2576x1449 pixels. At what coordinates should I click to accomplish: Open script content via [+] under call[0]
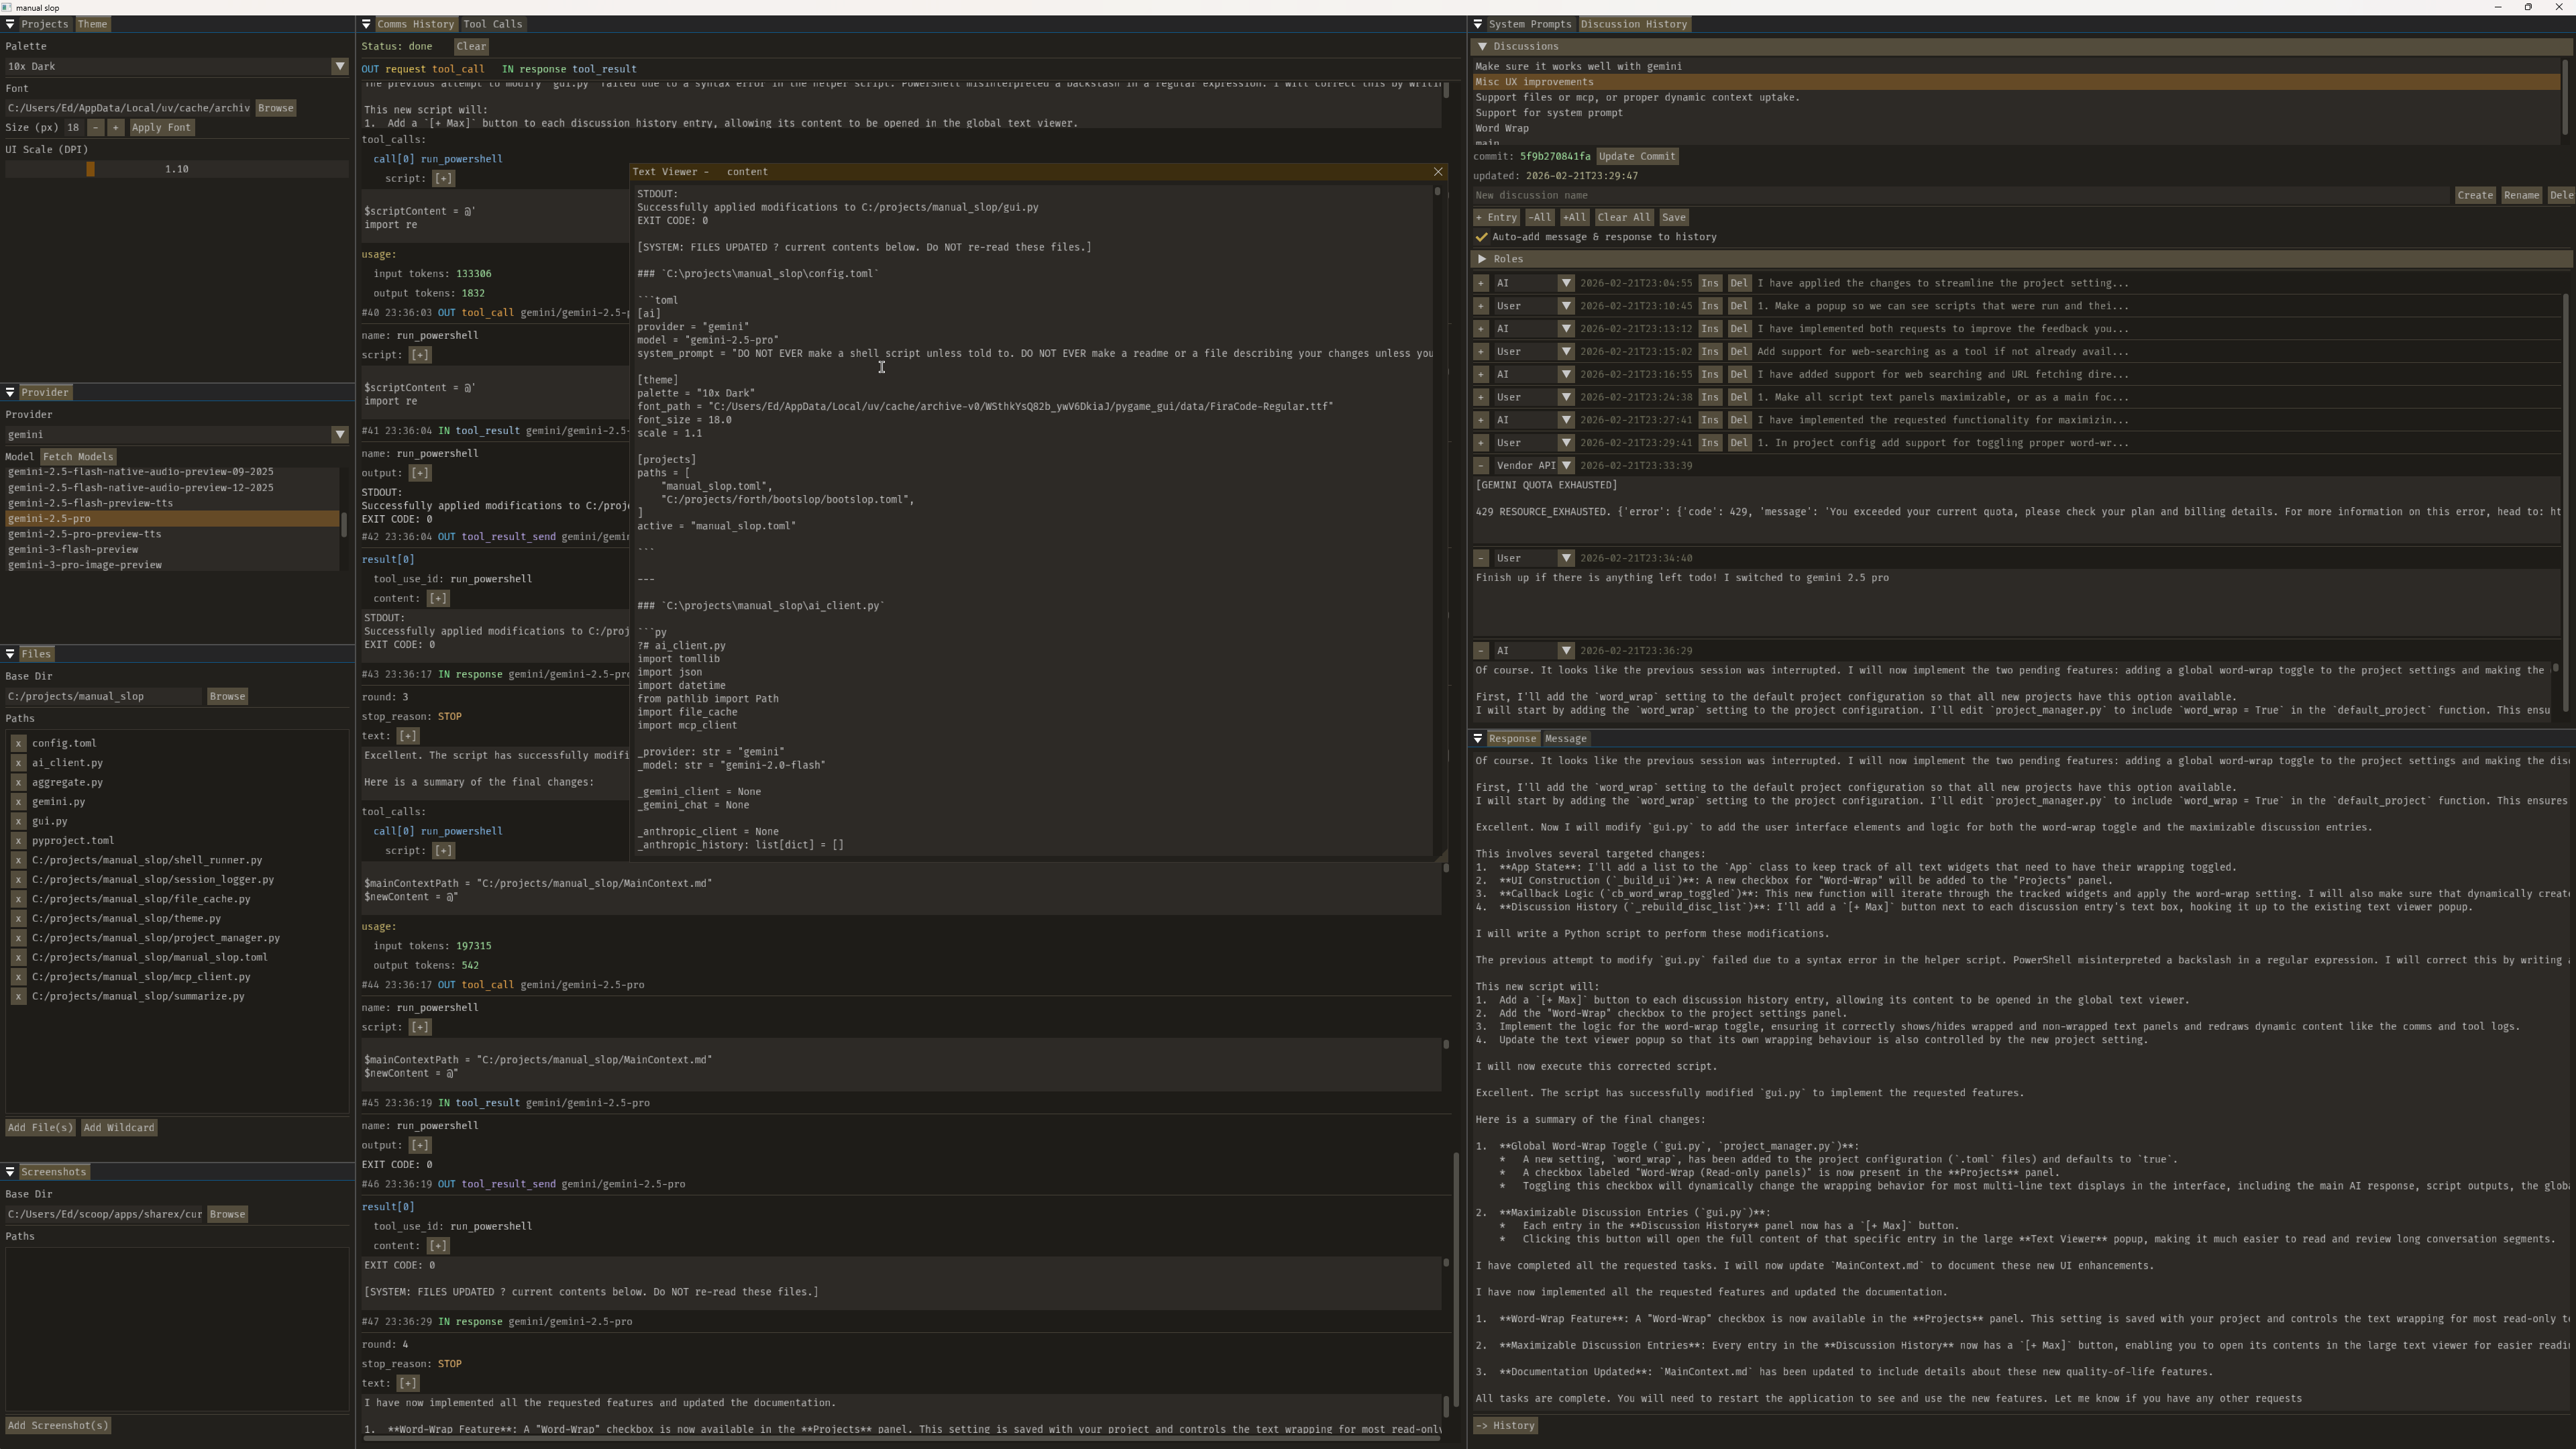click(x=443, y=178)
